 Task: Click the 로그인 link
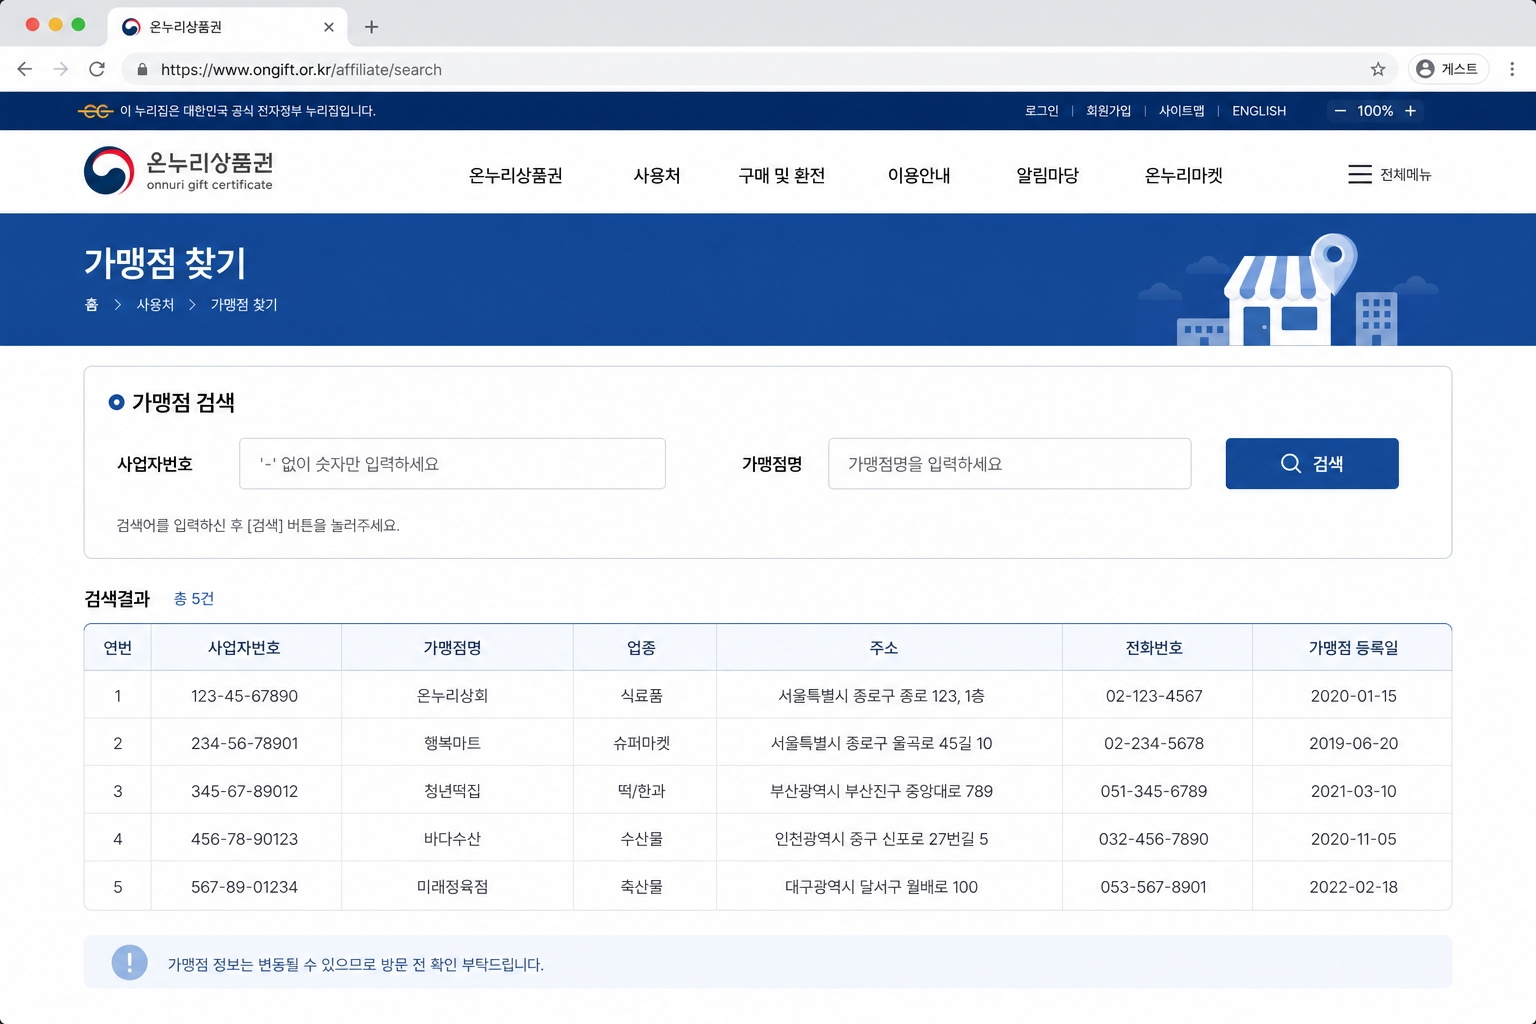pyautogui.click(x=1041, y=111)
